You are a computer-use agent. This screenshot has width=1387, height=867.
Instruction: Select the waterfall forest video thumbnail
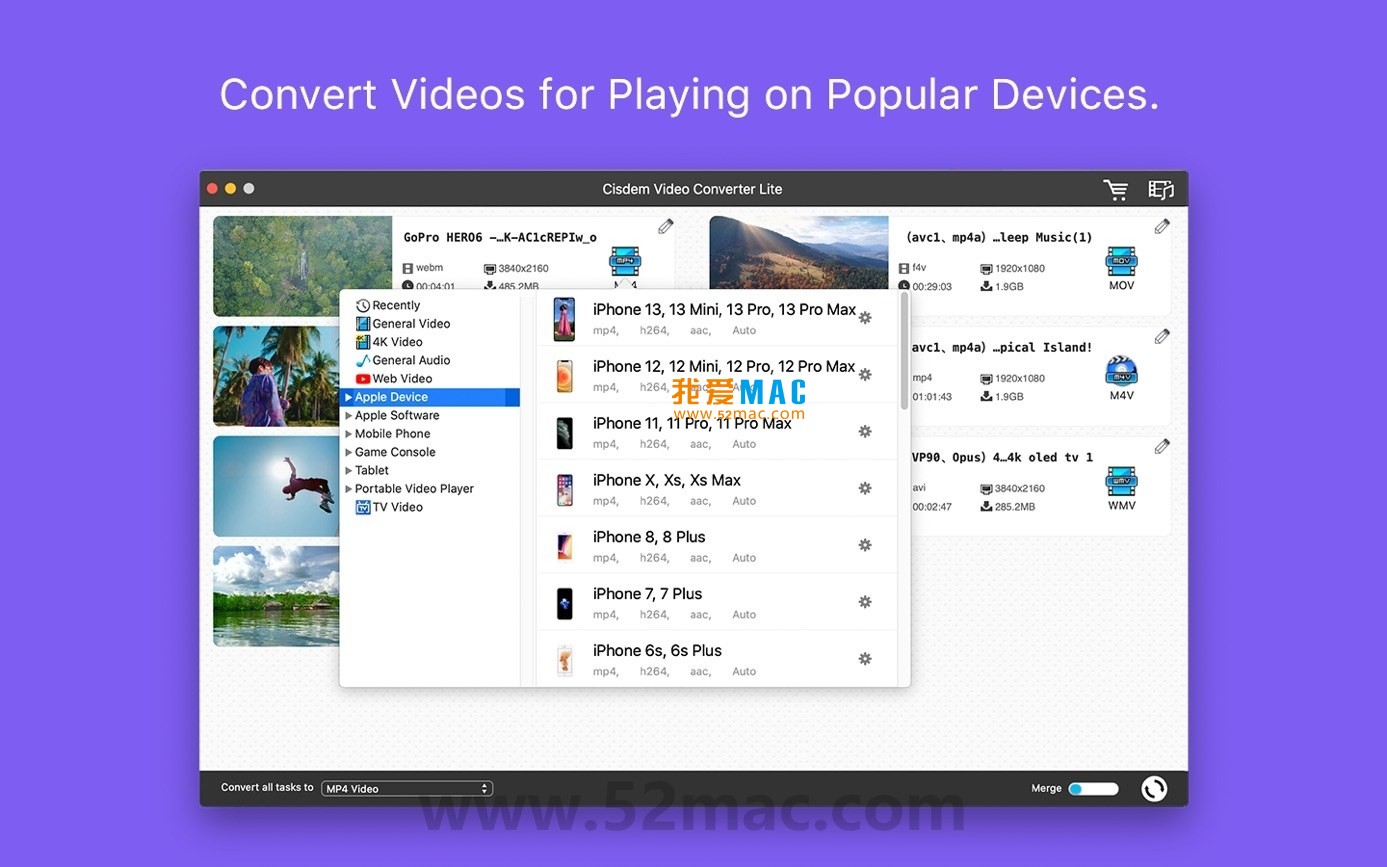[x=302, y=266]
